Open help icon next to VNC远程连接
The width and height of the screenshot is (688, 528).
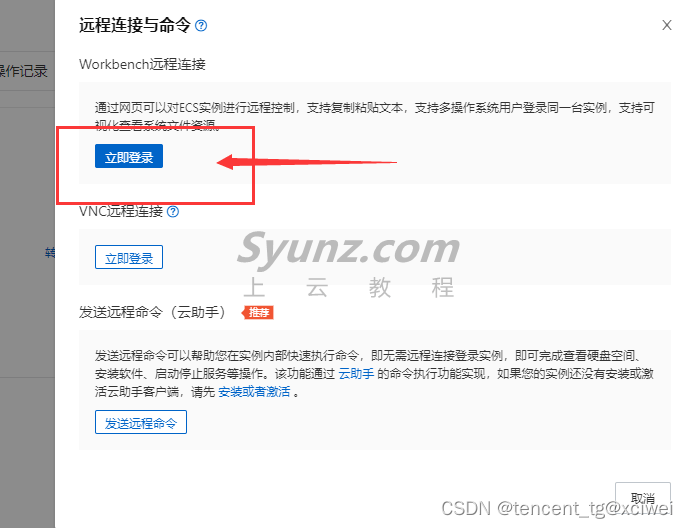coord(173,212)
